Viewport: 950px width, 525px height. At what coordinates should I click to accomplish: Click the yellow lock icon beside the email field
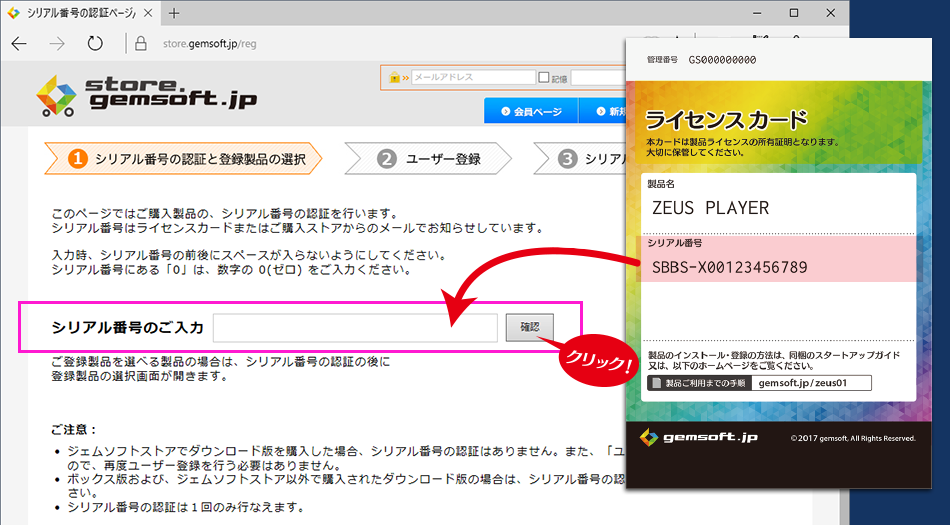pos(395,78)
